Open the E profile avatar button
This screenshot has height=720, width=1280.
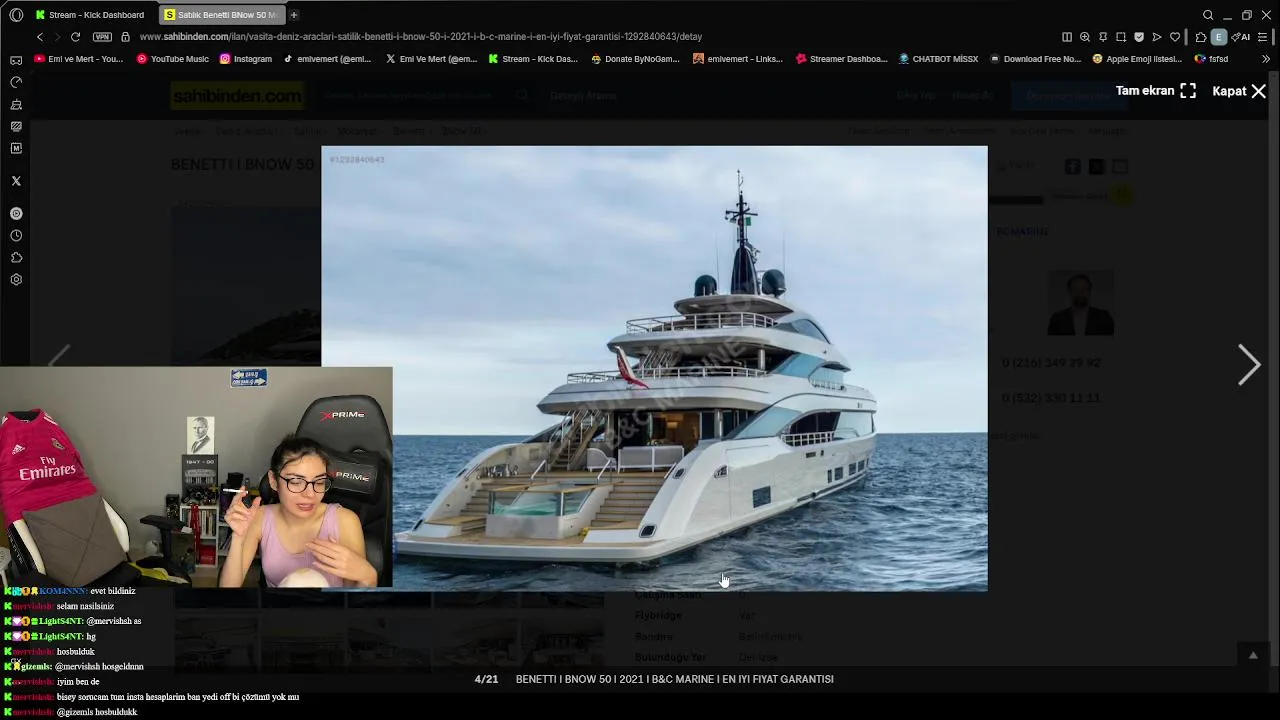tap(1218, 37)
